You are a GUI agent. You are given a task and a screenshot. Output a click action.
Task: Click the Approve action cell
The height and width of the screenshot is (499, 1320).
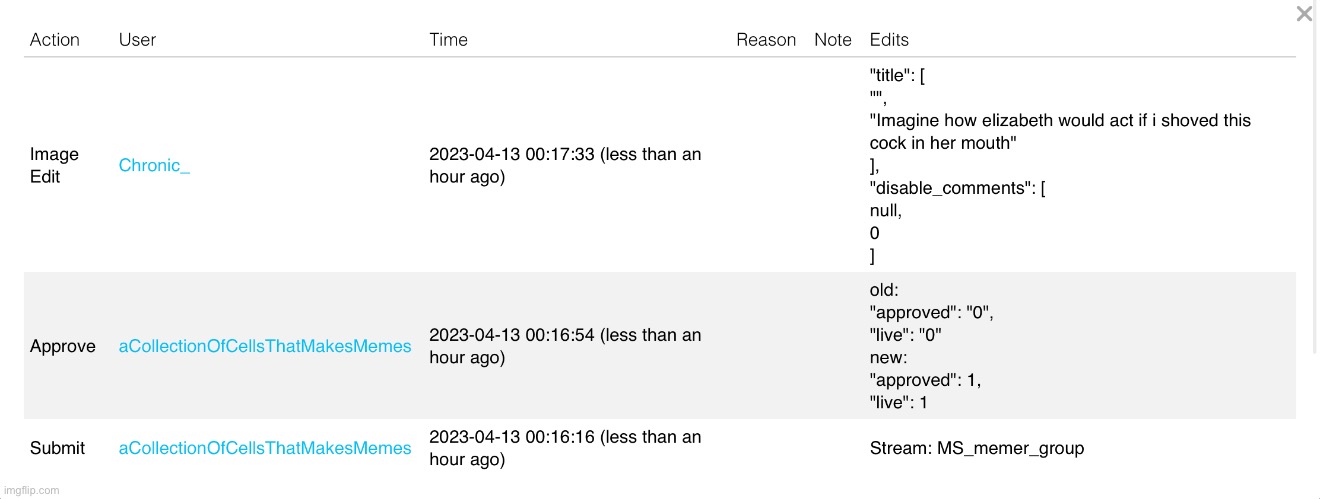pos(63,346)
